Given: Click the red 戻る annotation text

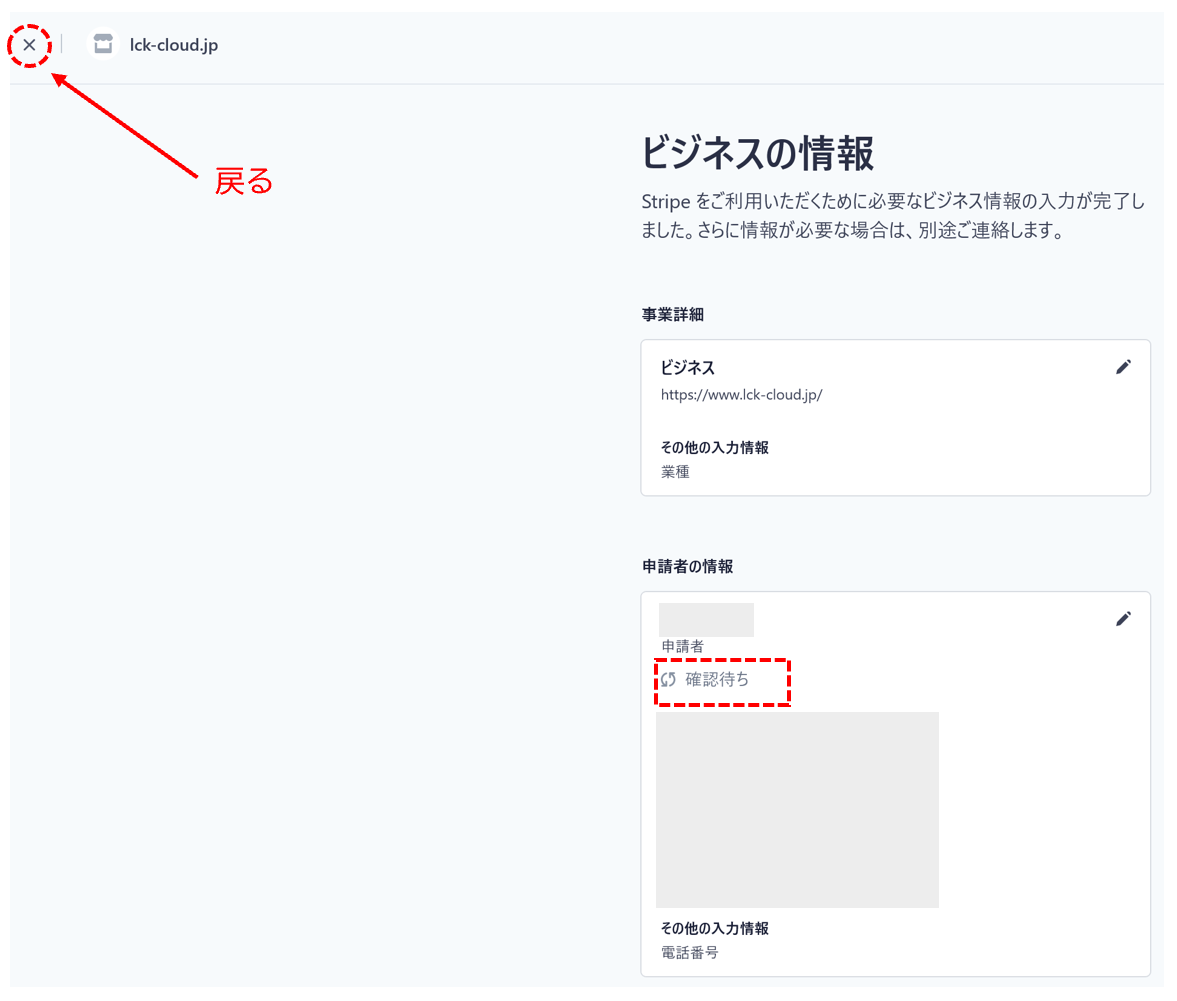Looking at the screenshot, I should click(242, 183).
